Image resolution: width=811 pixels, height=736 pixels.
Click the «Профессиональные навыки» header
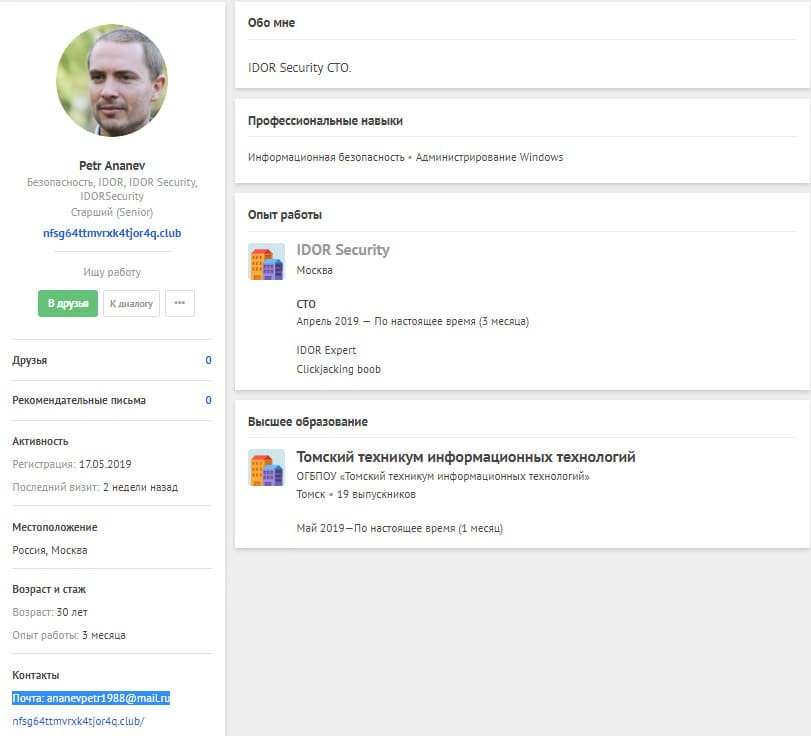click(325, 121)
